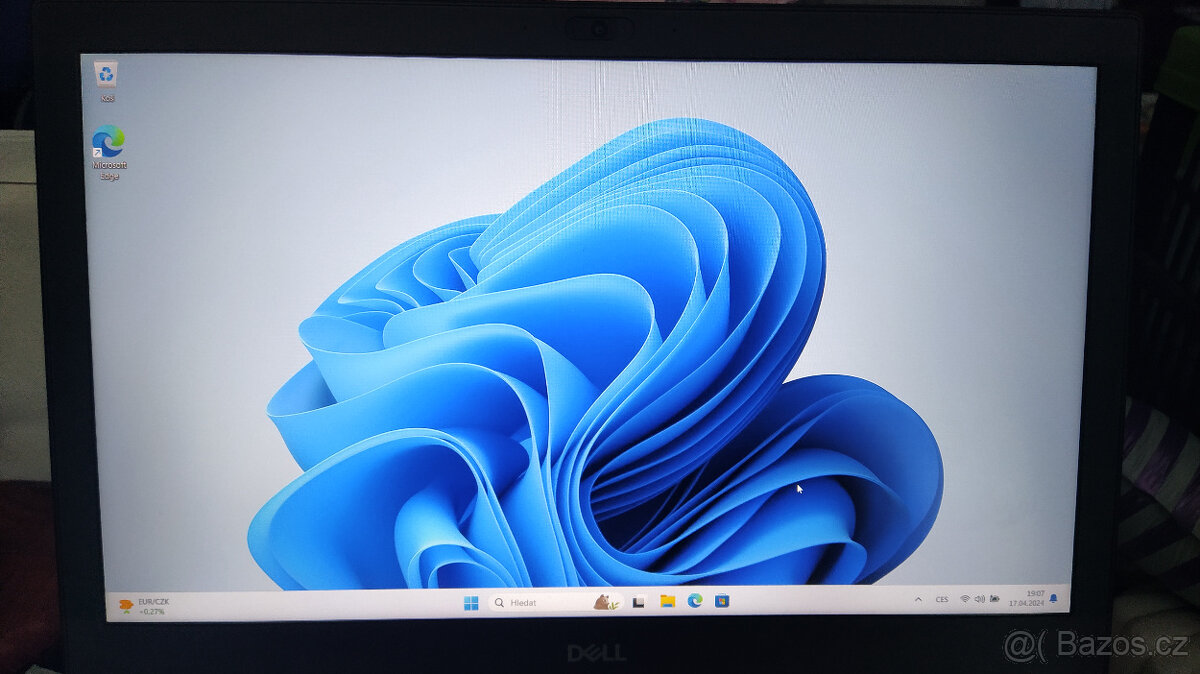
Task: Expand the hidden tray icons chevron
Action: [x=918, y=599]
